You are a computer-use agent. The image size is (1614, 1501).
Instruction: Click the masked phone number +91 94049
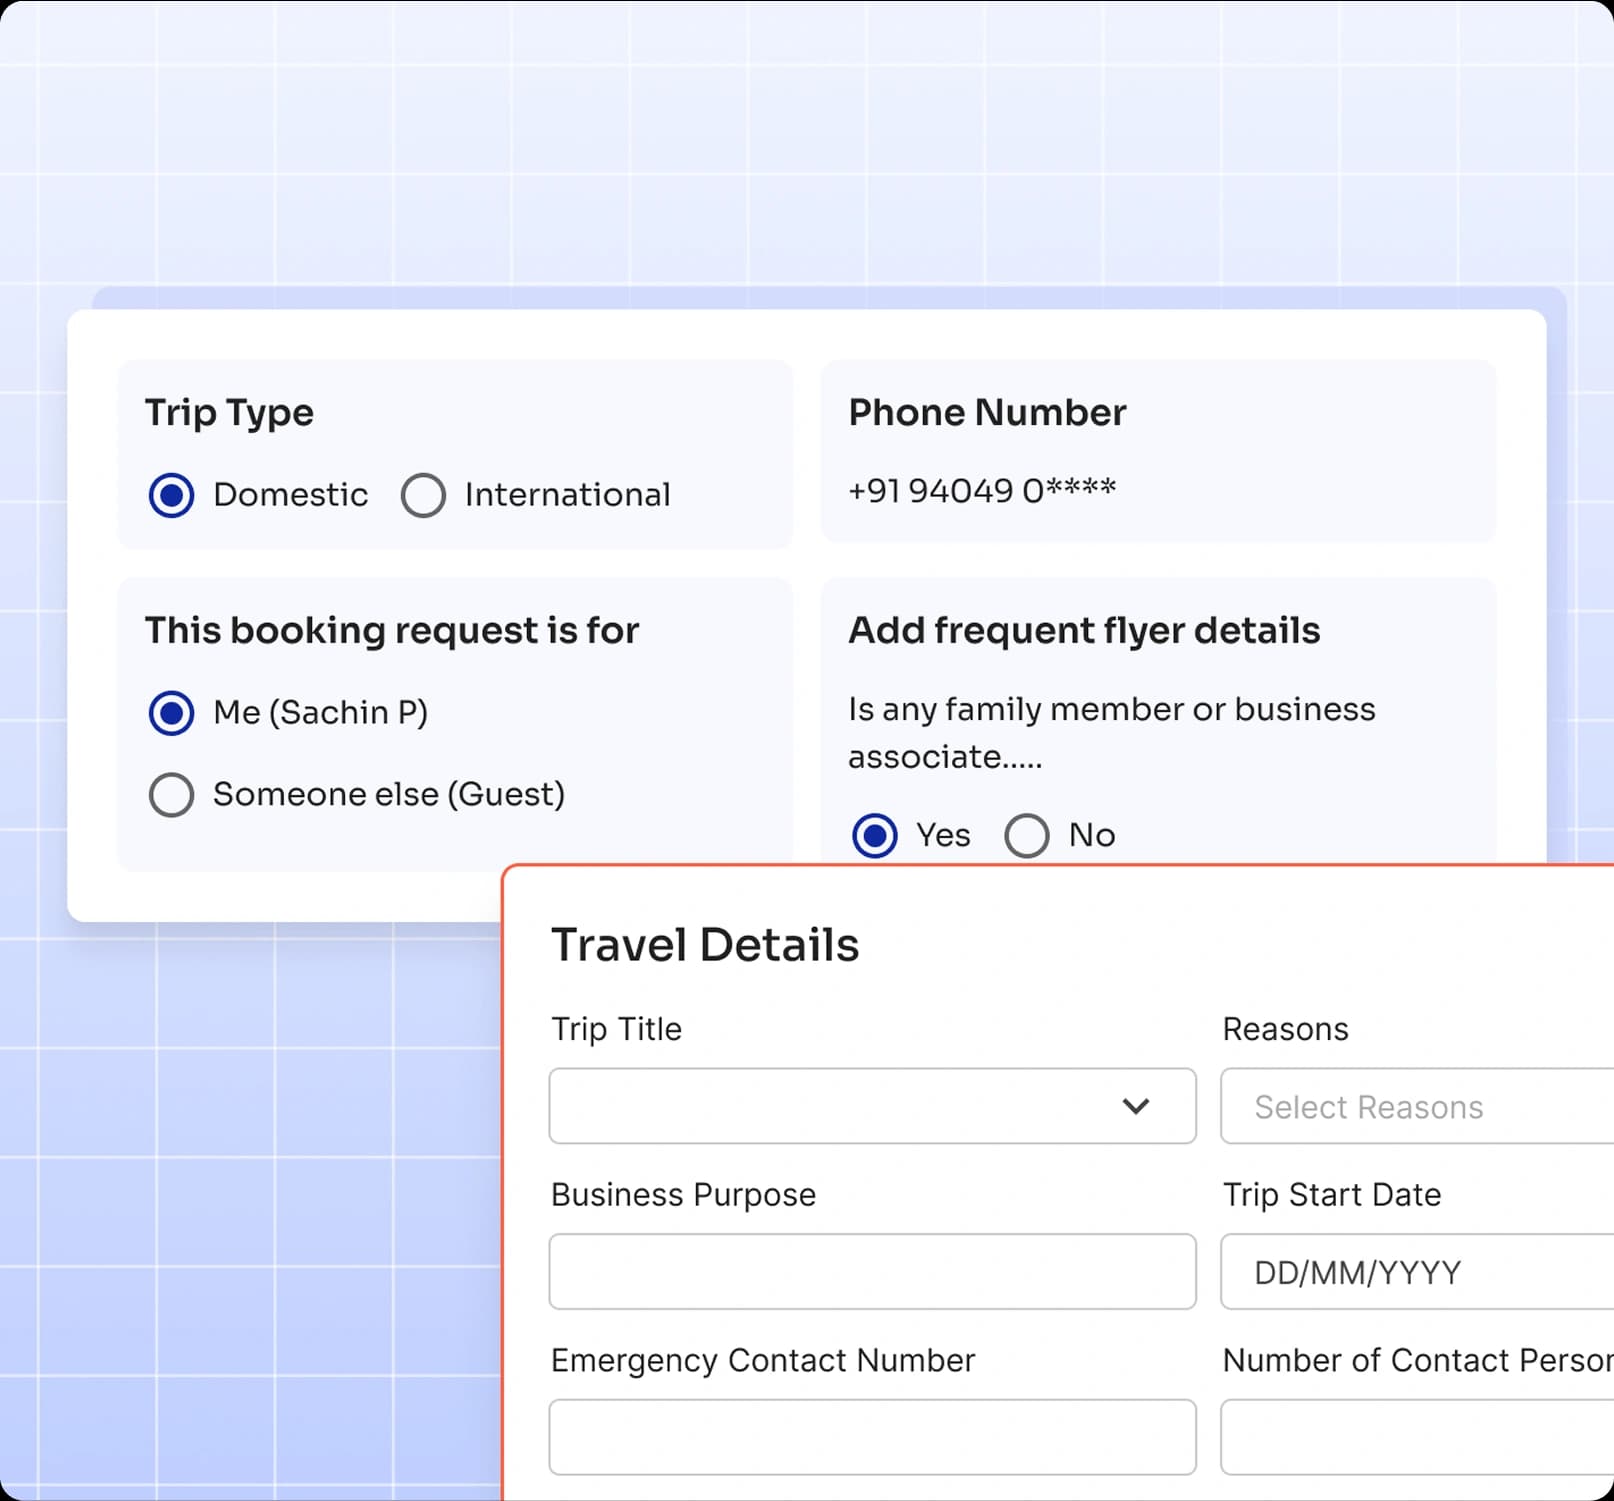click(983, 489)
